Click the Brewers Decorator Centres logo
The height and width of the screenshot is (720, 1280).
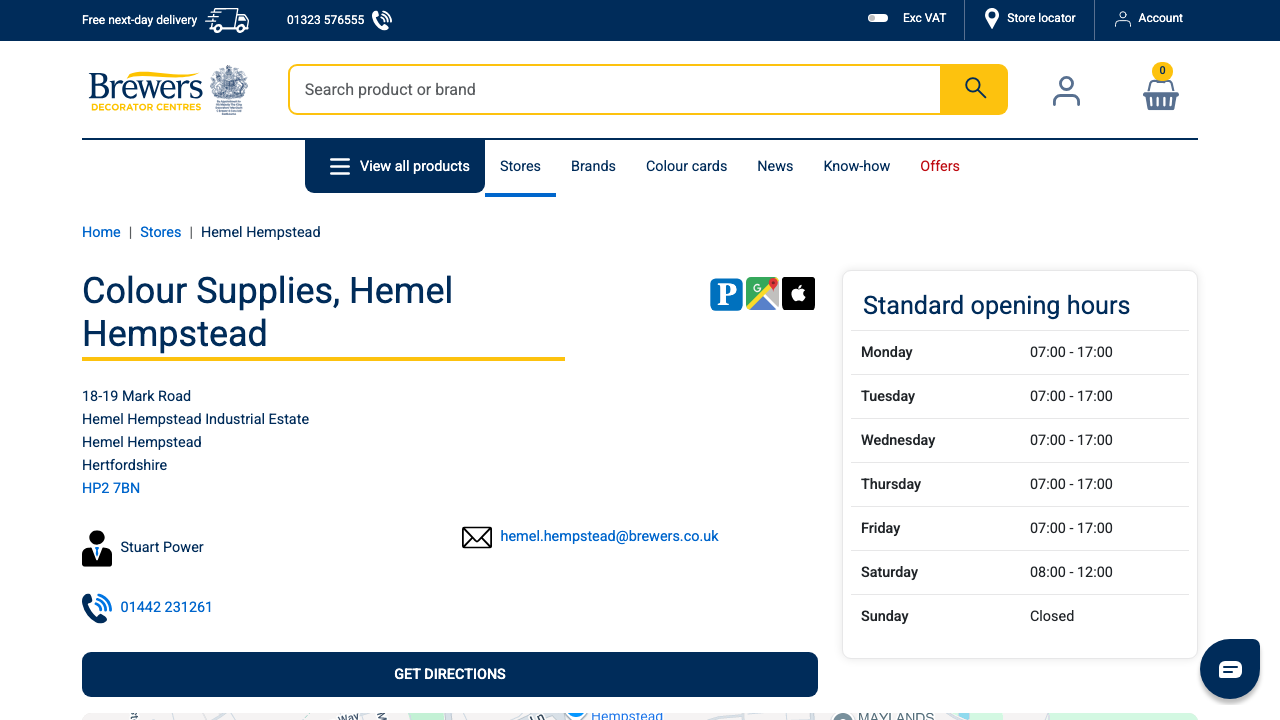146,91
